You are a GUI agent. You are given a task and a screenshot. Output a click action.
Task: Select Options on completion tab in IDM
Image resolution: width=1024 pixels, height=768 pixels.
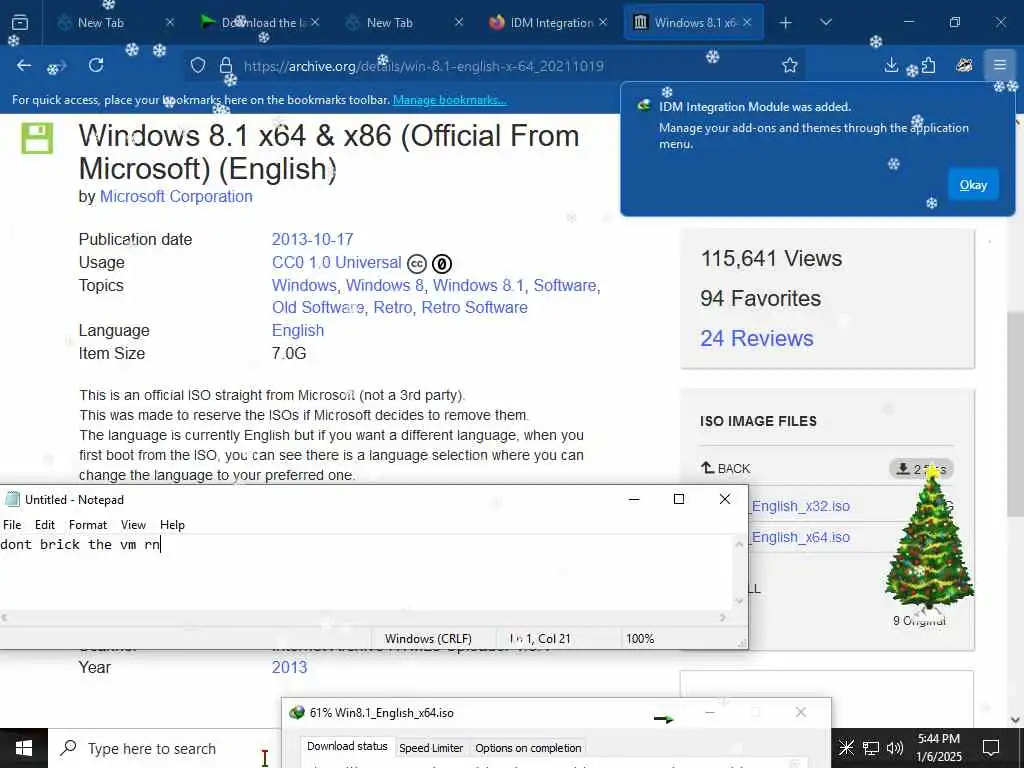(x=528, y=748)
